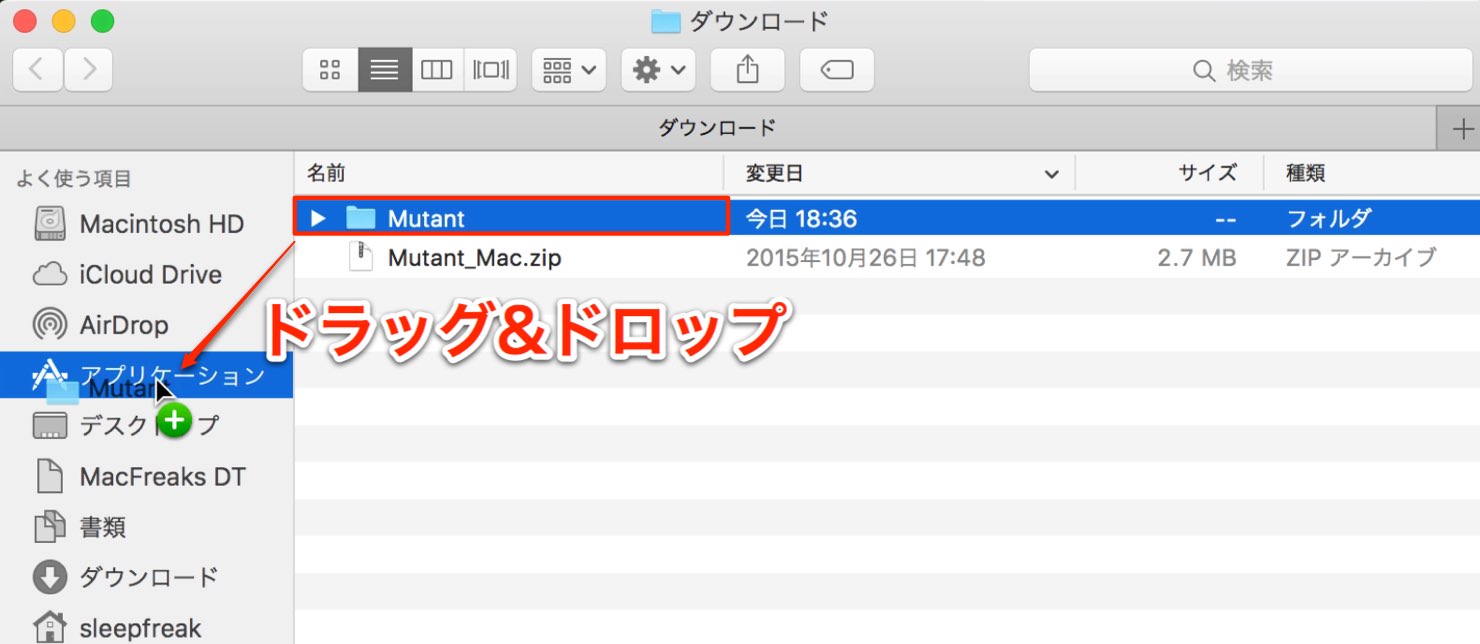Open ダウンロード in the sidebar

[x=146, y=577]
